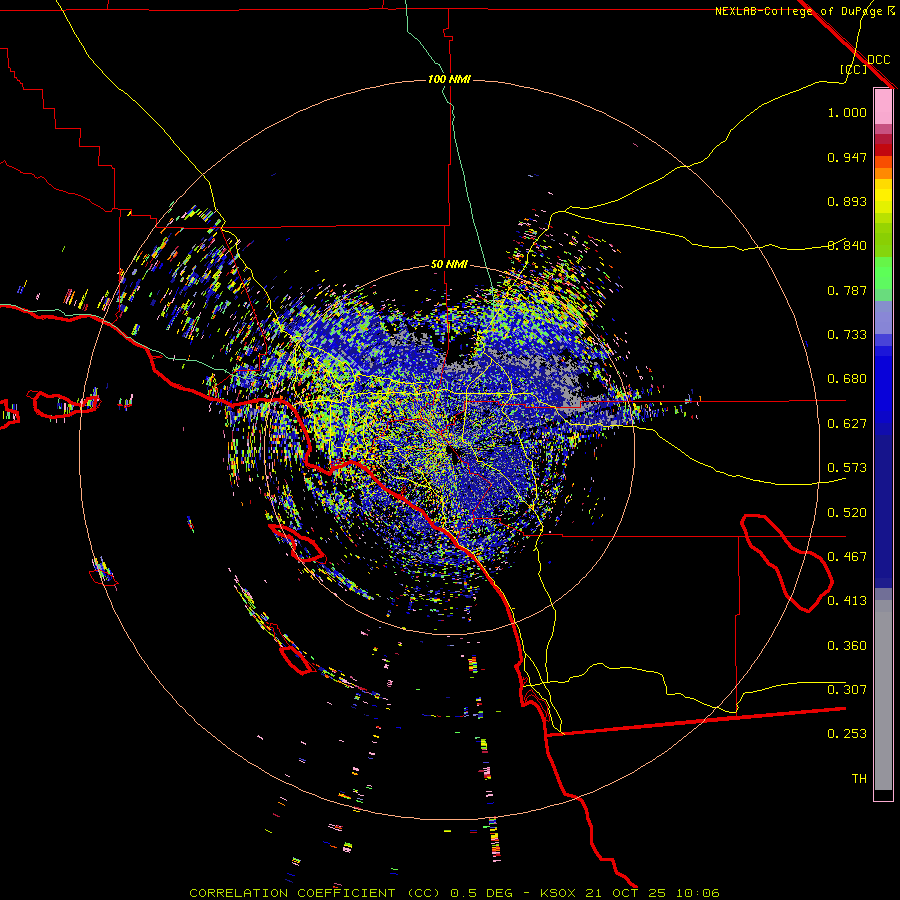Click the 0.413 scale value

[x=847, y=601]
